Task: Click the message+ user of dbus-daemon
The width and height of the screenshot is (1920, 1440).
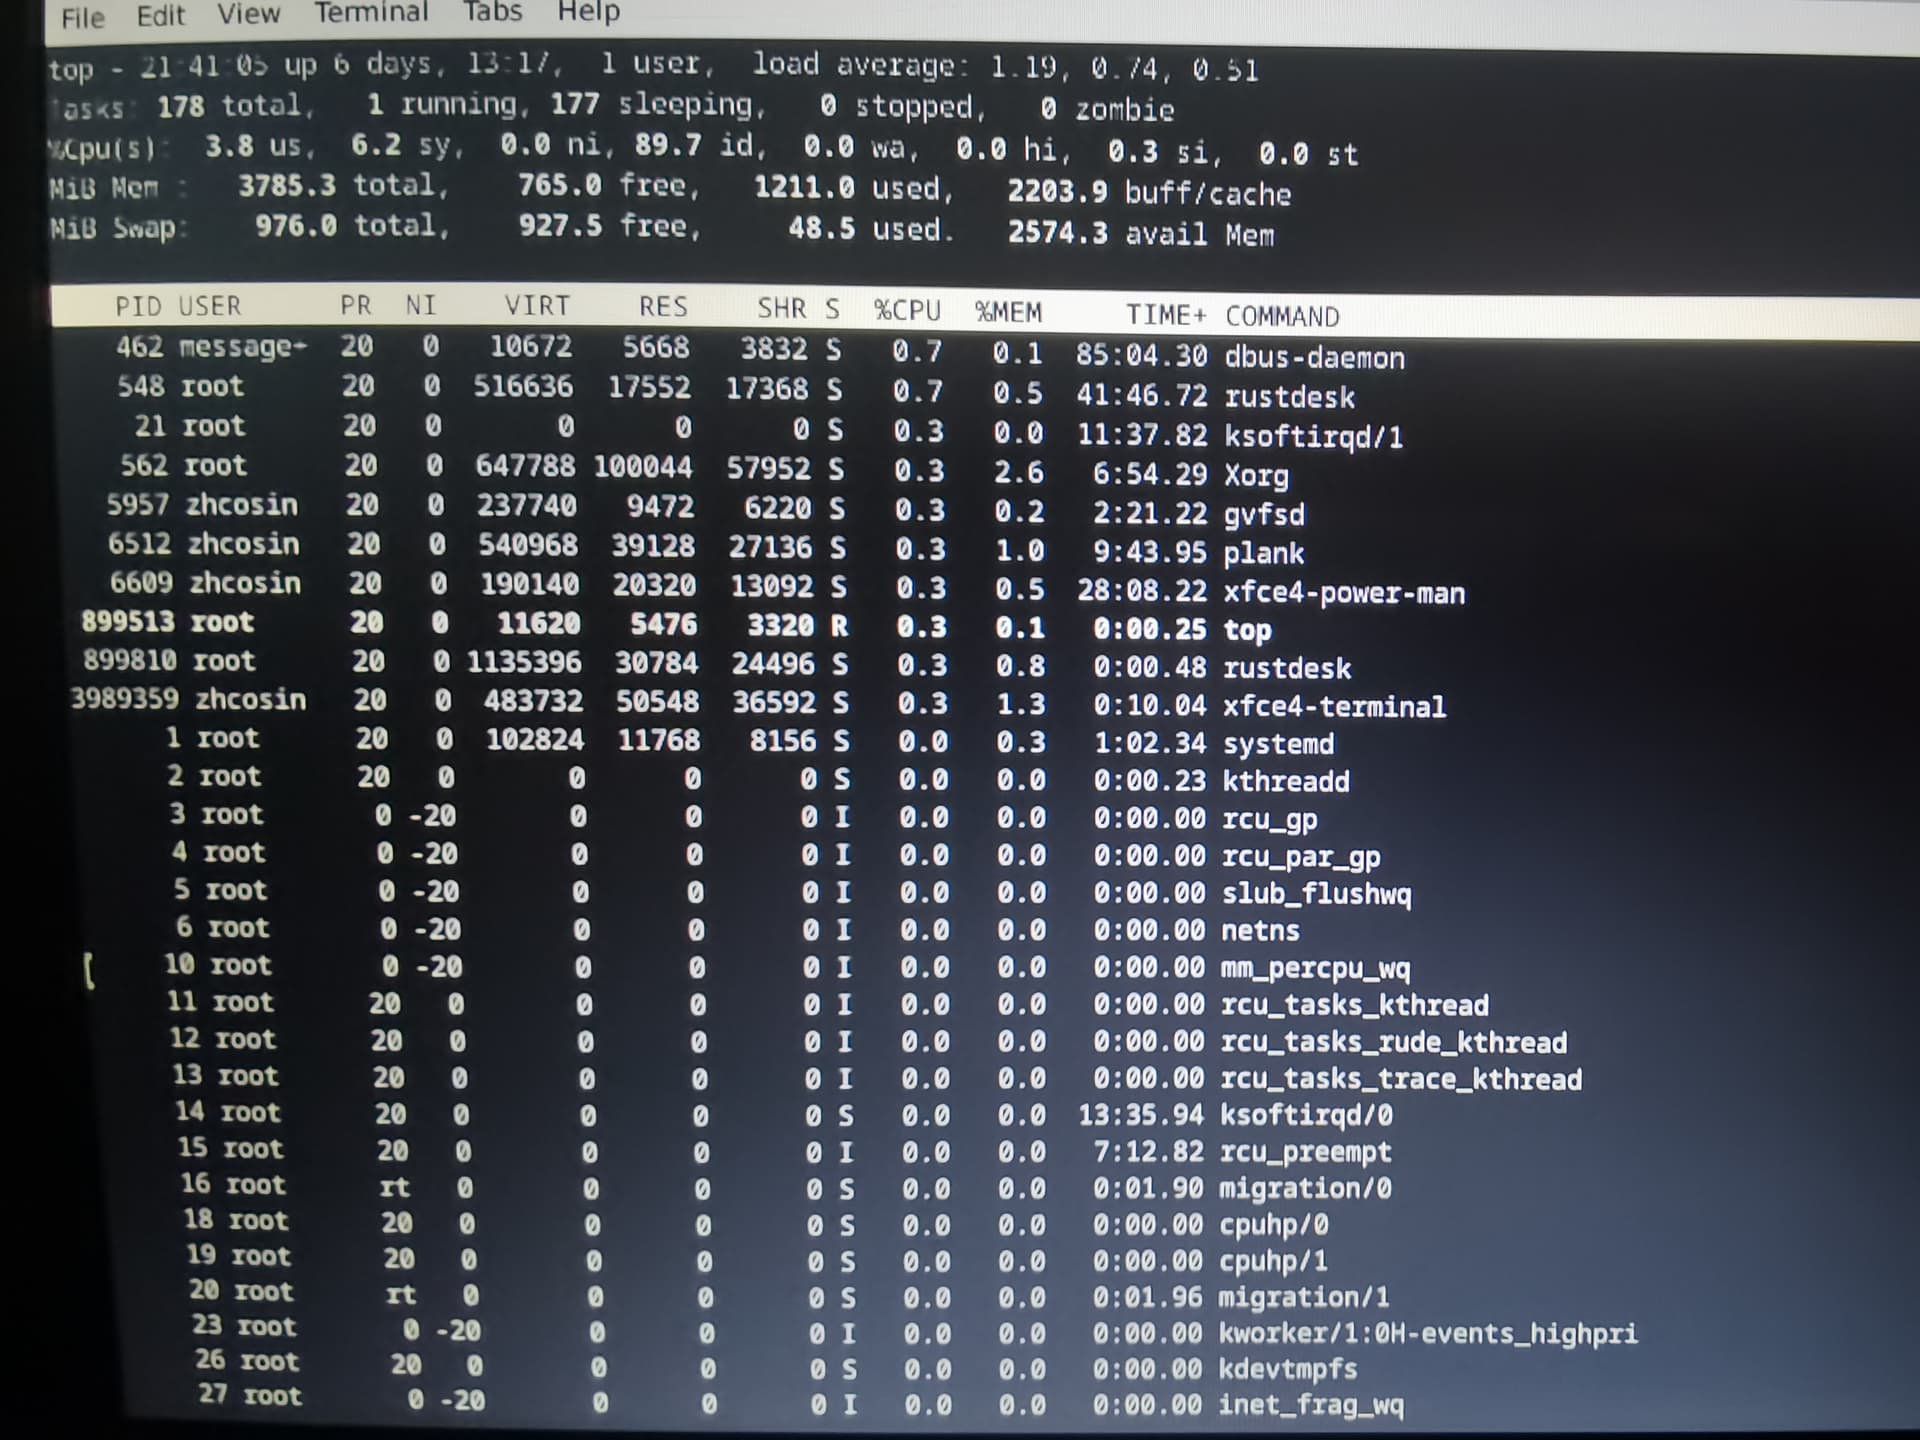Action: 243,347
